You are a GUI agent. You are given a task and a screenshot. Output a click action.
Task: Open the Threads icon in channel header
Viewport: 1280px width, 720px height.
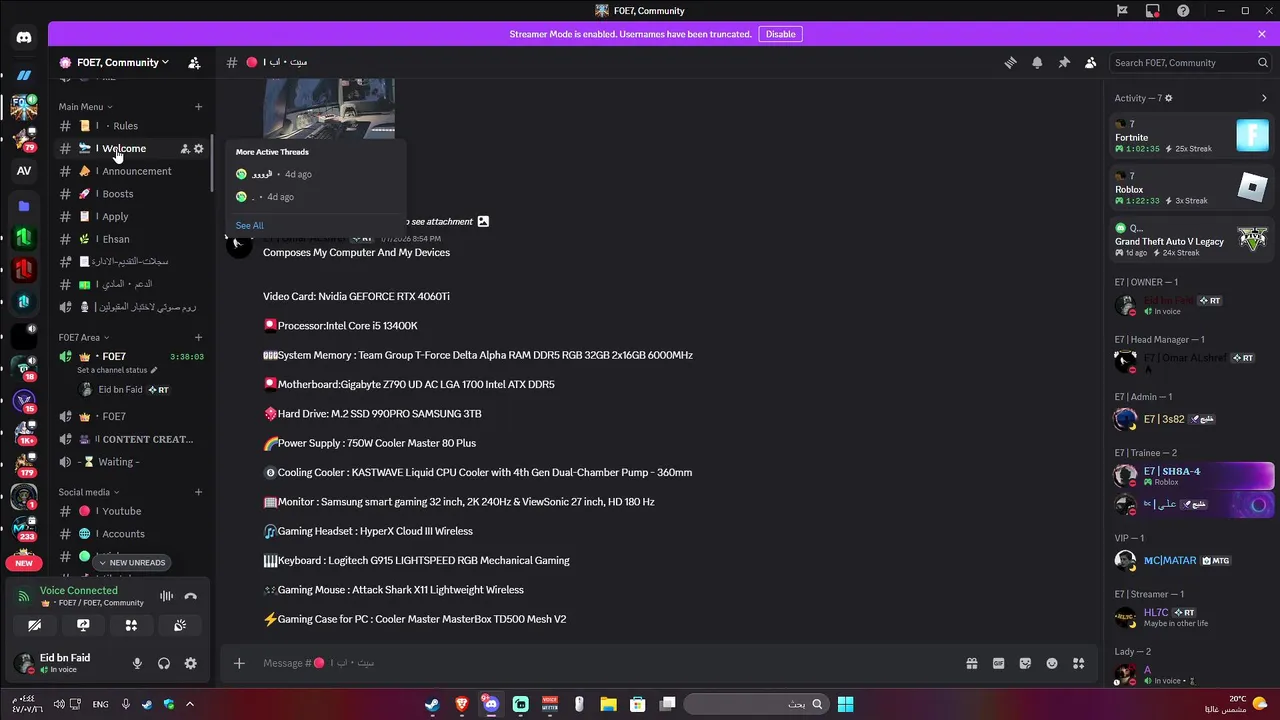click(1010, 62)
